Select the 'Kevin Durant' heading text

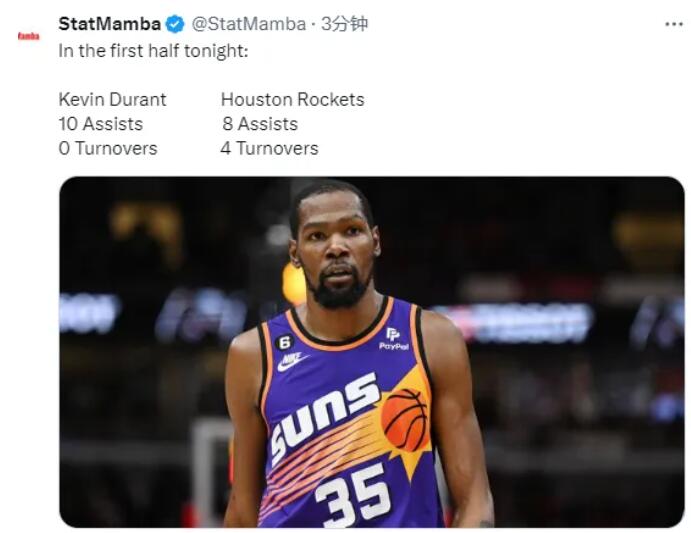(x=112, y=99)
